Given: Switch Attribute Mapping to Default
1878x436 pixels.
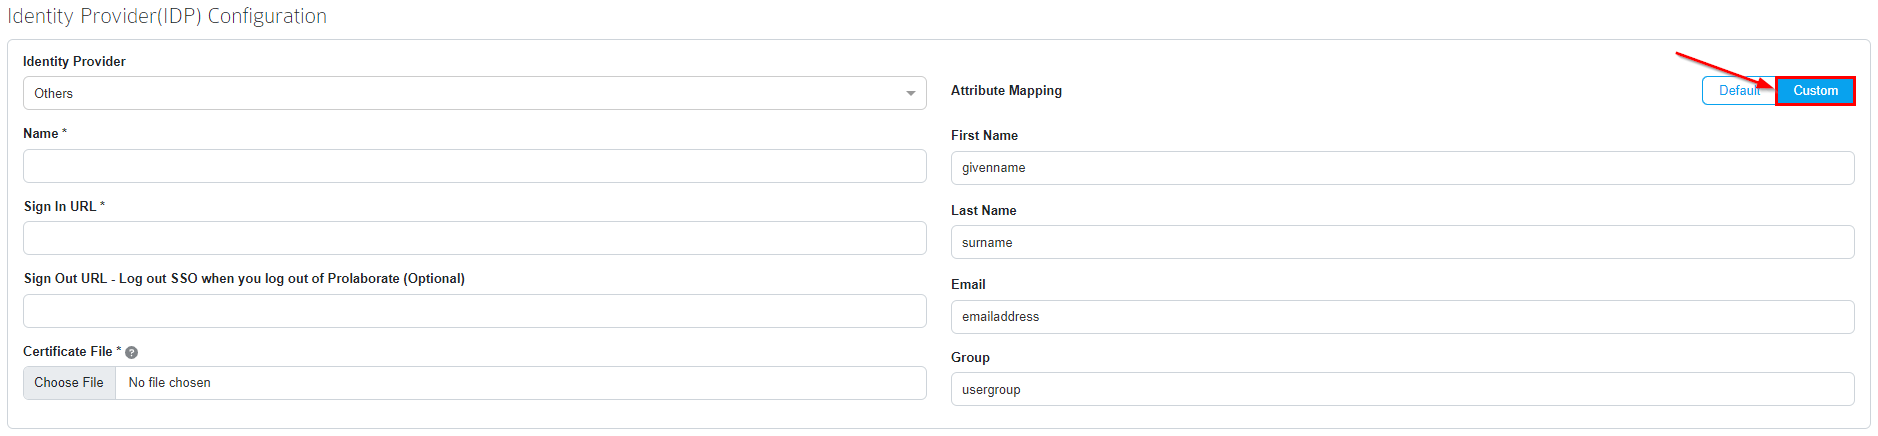Looking at the screenshot, I should coord(1739,90).
